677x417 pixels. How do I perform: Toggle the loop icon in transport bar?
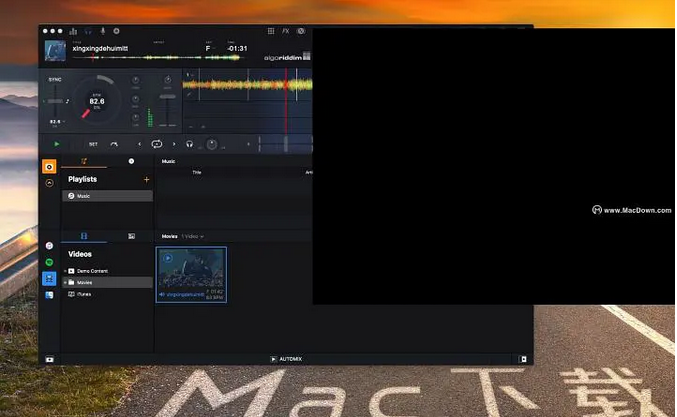click(156, 144)
